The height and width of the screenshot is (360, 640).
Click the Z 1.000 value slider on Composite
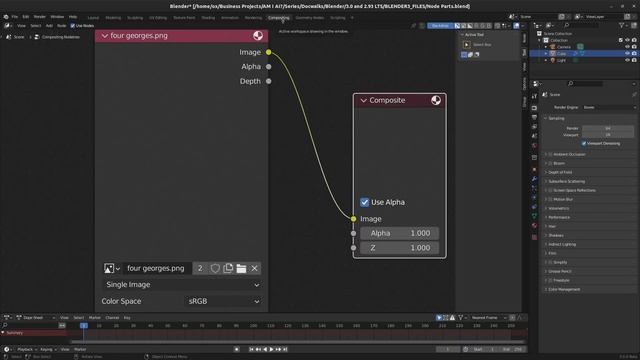400,248
